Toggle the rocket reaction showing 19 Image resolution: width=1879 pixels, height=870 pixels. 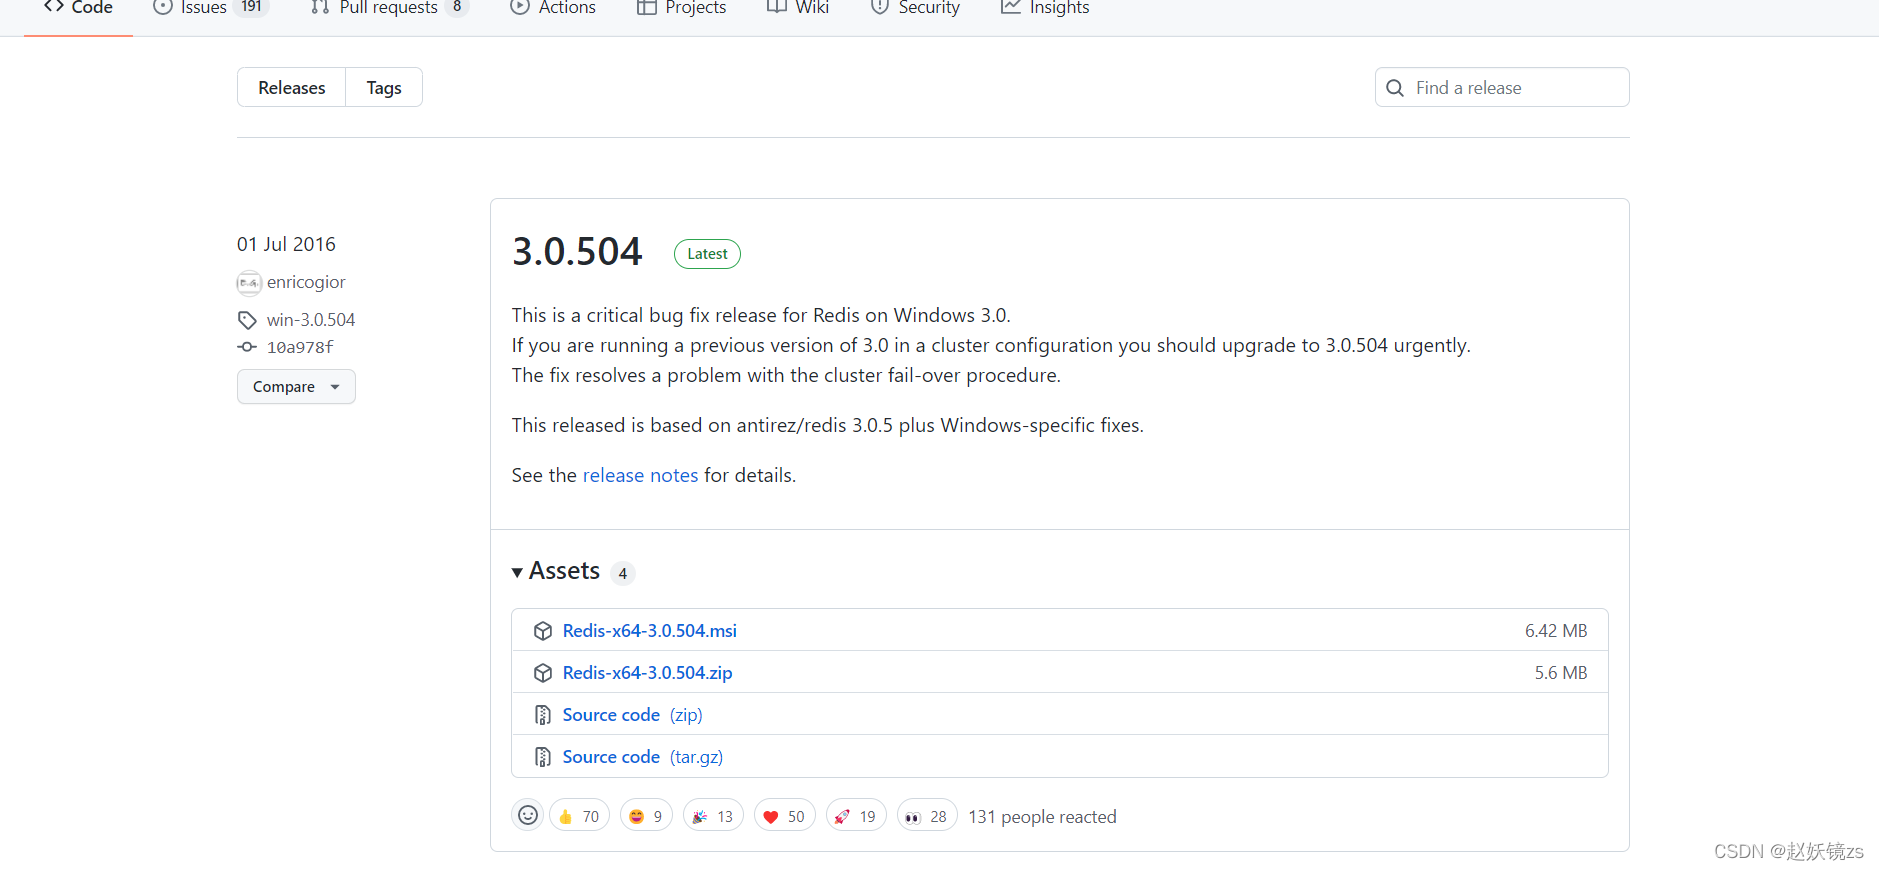[856, 816]
